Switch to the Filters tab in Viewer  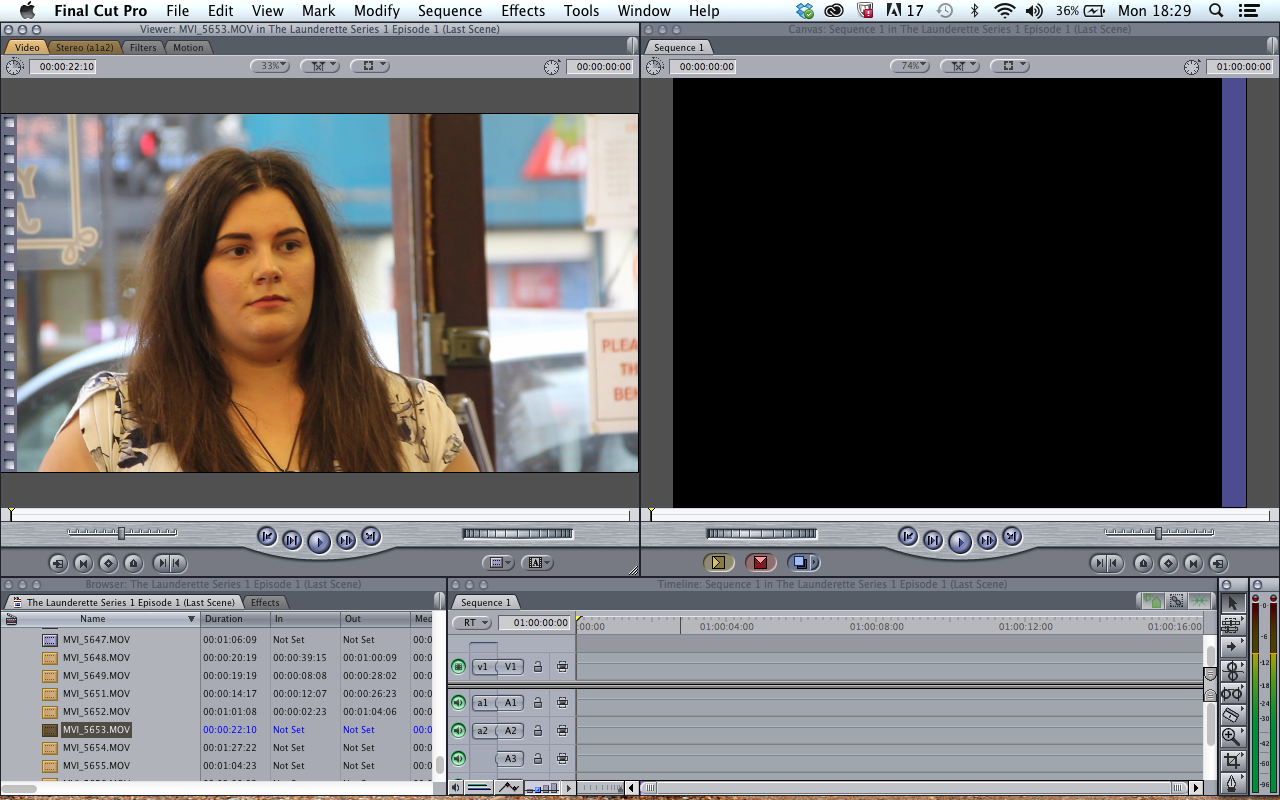click(143, 47)
